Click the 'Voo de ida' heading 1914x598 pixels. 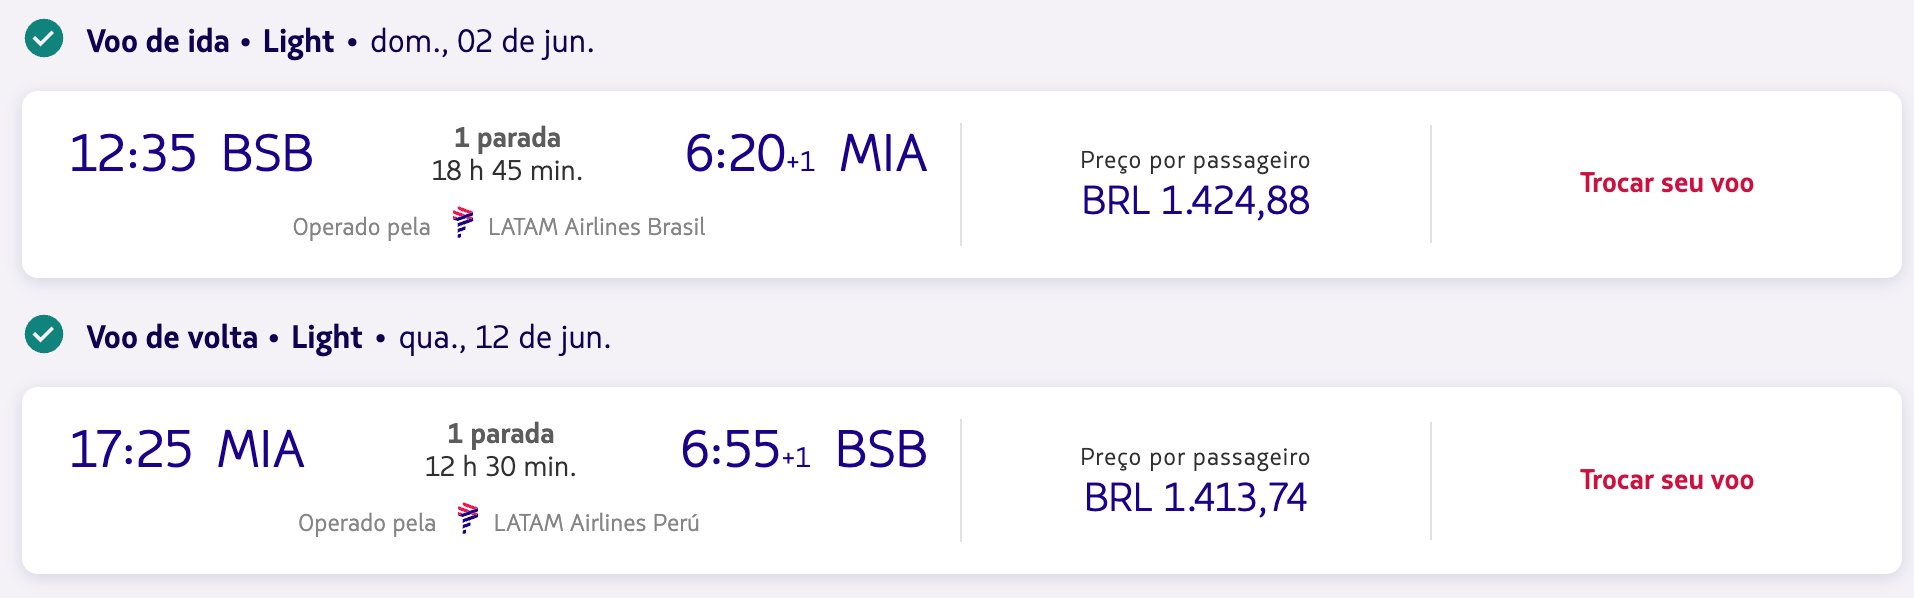tap(158, 41)
